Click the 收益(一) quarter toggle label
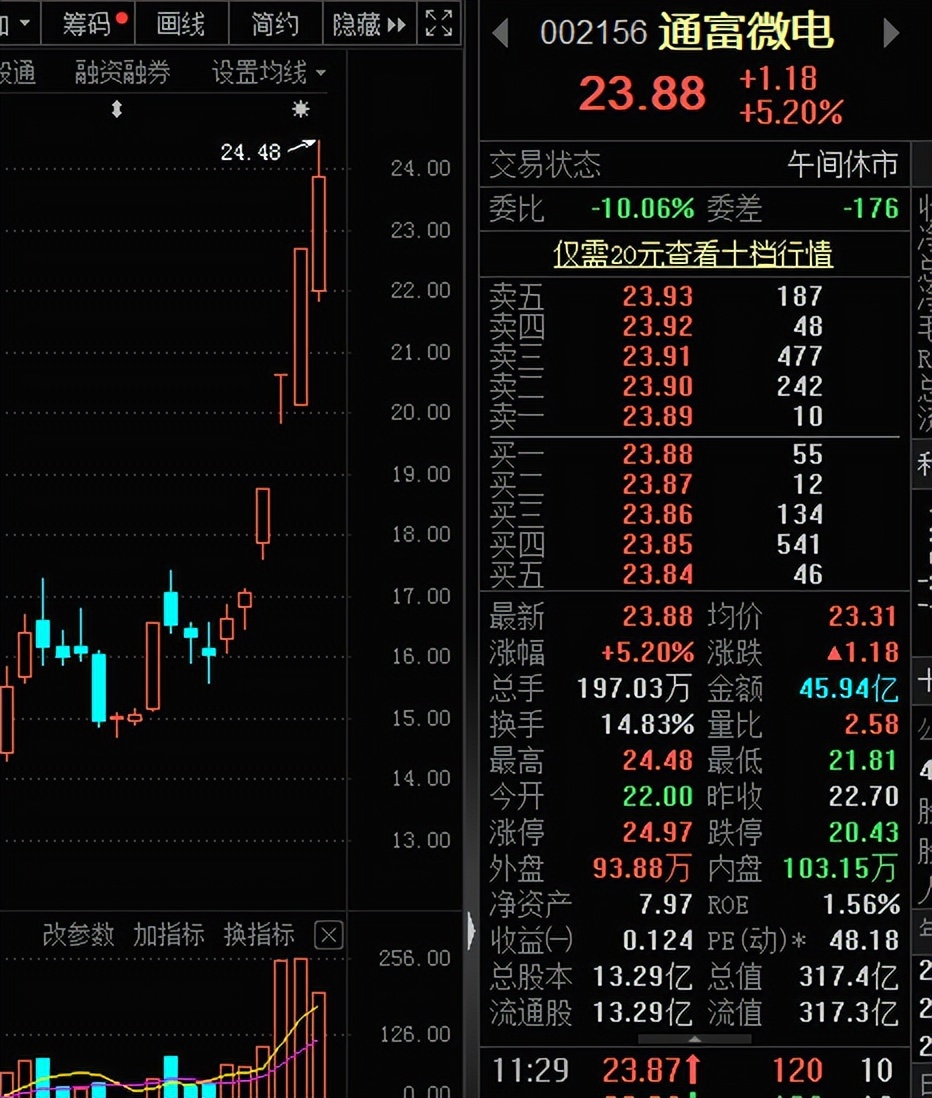Viewport: 932px width, 1098px height. [x=531, y=940]
